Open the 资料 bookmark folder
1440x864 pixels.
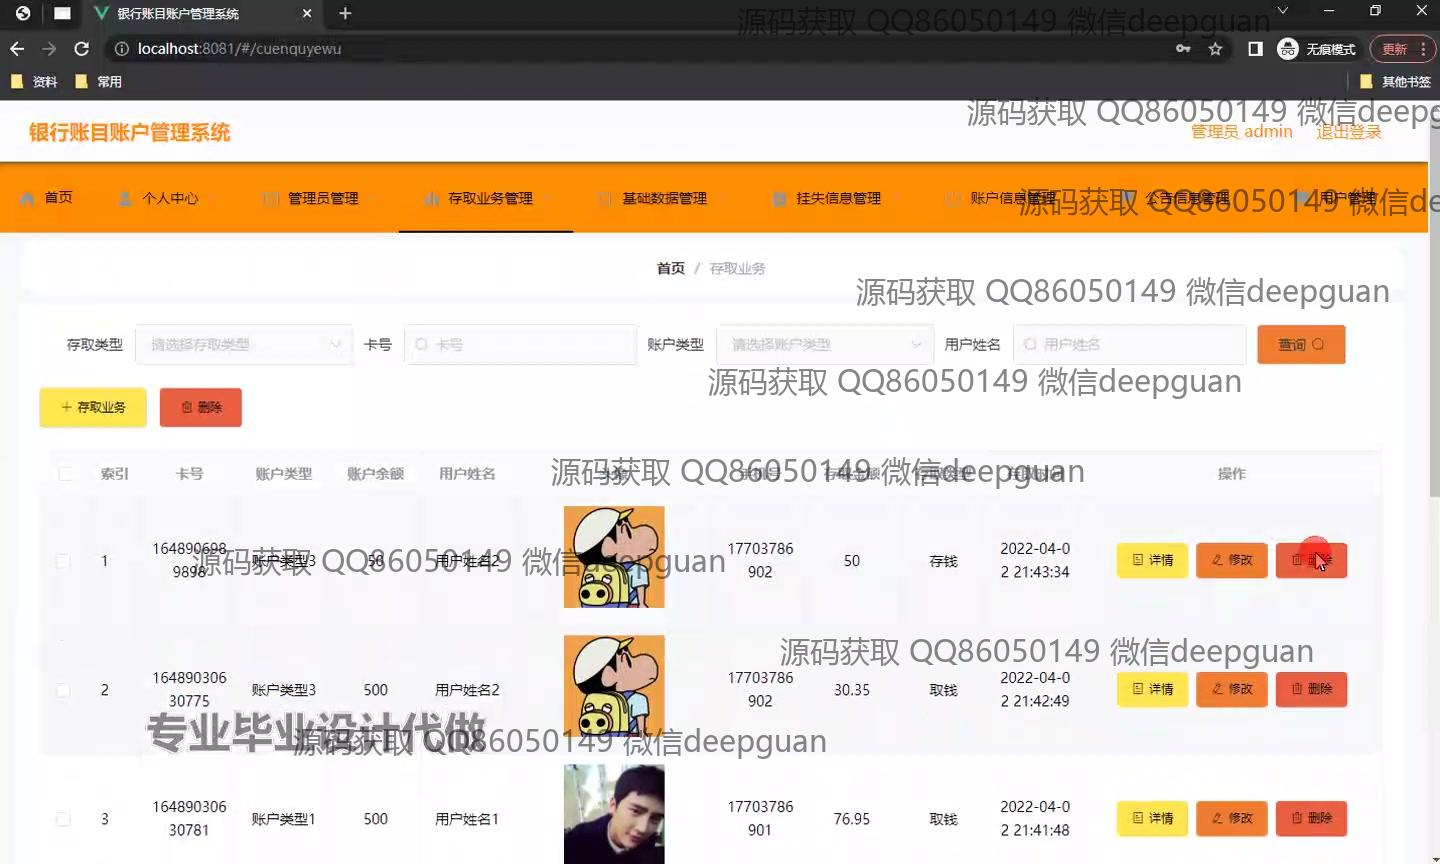click(34, 82)
